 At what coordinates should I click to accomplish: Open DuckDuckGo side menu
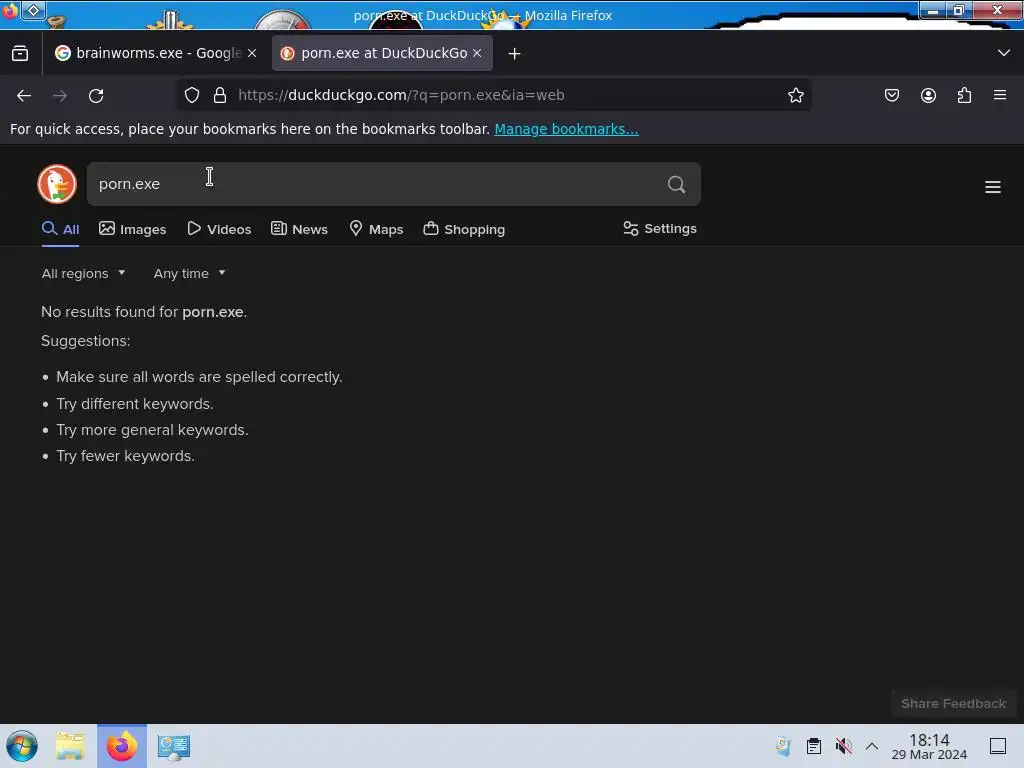pyautogui.click(x=993, y=187)
